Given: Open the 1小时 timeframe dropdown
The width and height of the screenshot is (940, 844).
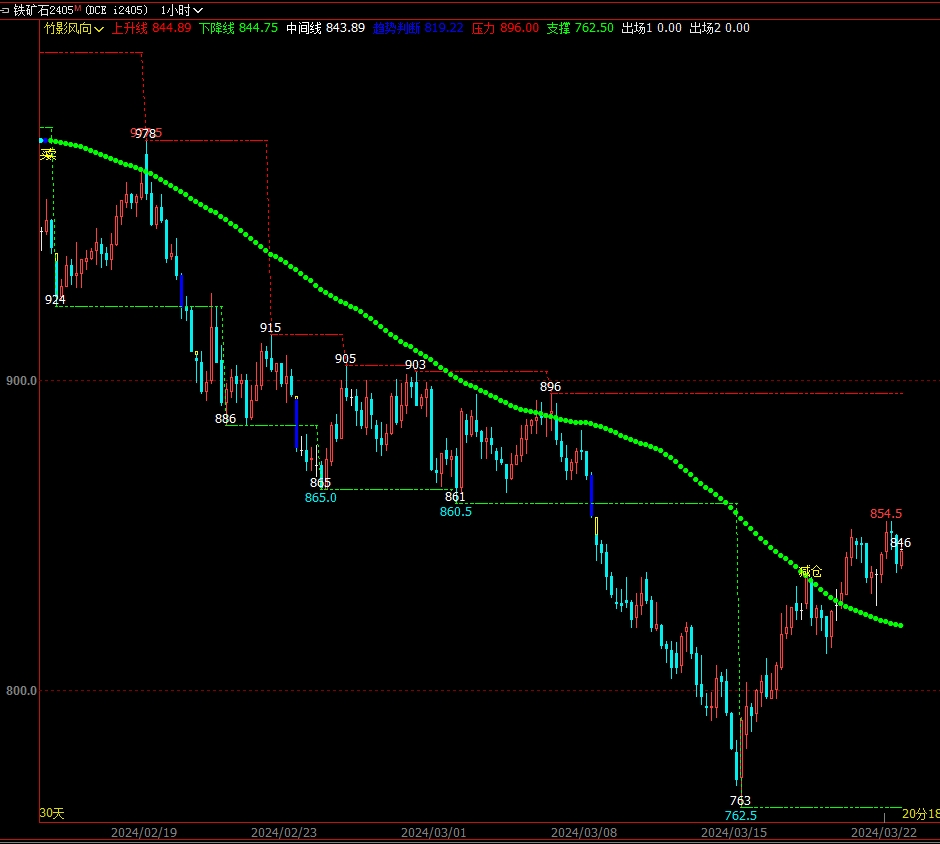Looking at the screenshot, I should (x=182, y=10).
